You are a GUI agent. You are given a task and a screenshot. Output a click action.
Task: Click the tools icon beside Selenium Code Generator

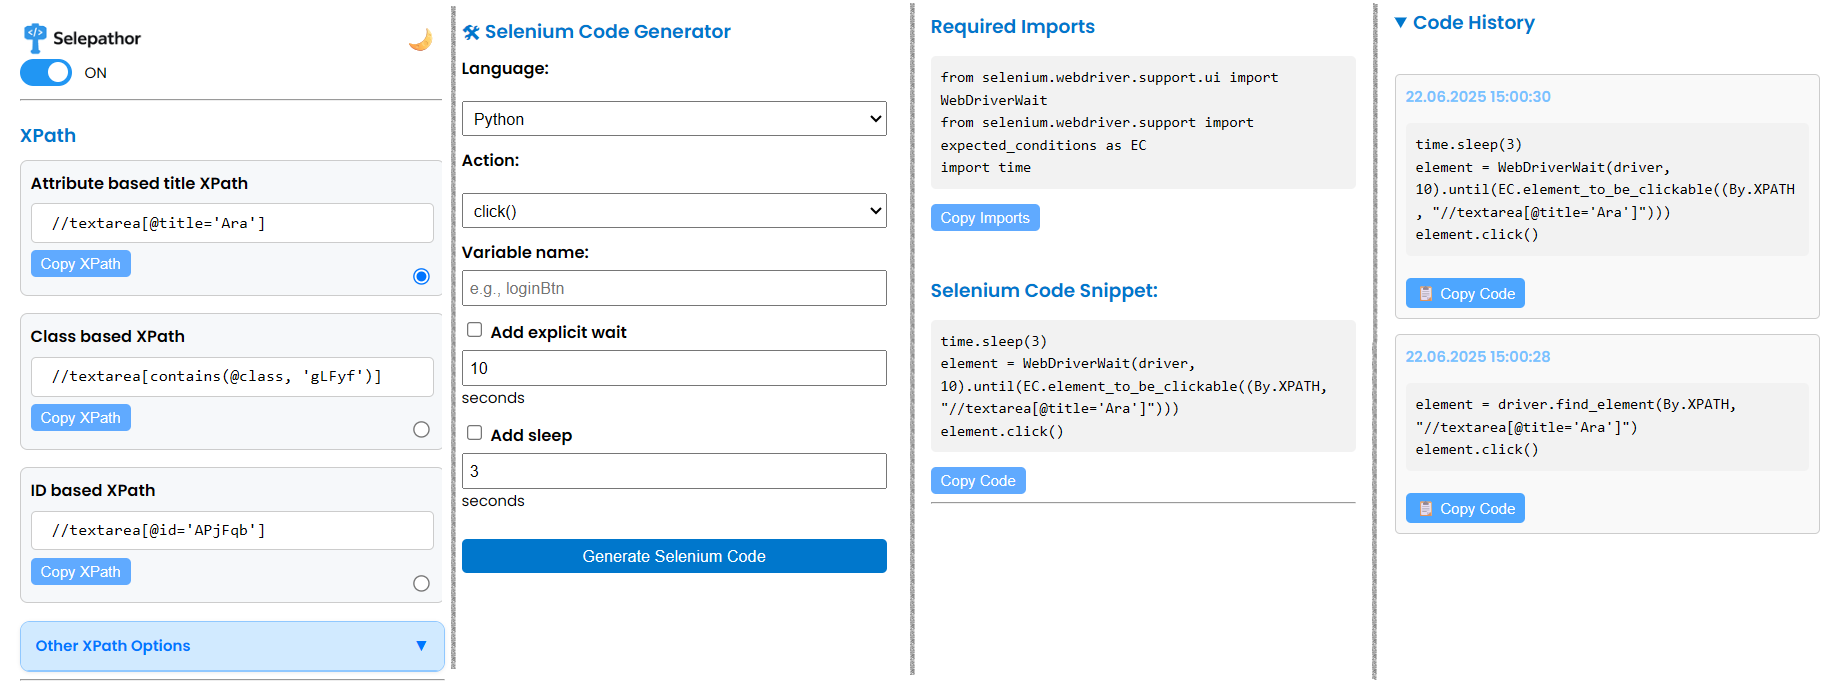point(471,32)
